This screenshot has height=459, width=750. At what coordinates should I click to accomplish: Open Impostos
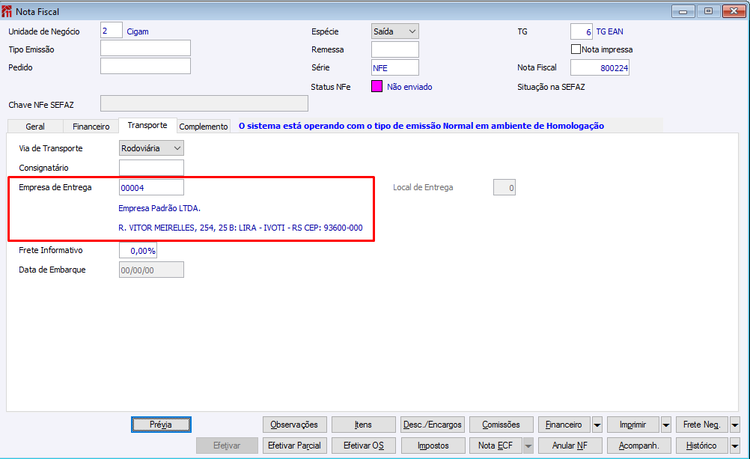click(x=432, y=446)
